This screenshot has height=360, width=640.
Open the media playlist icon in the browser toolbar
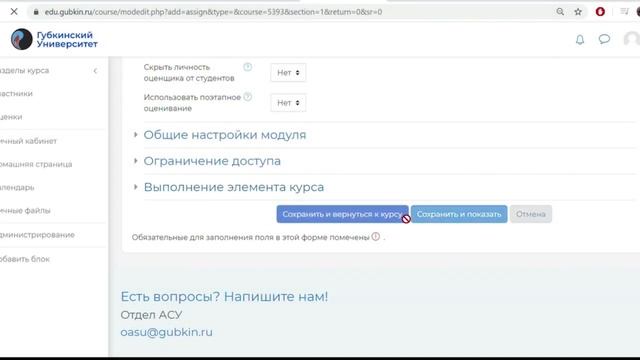624,12
